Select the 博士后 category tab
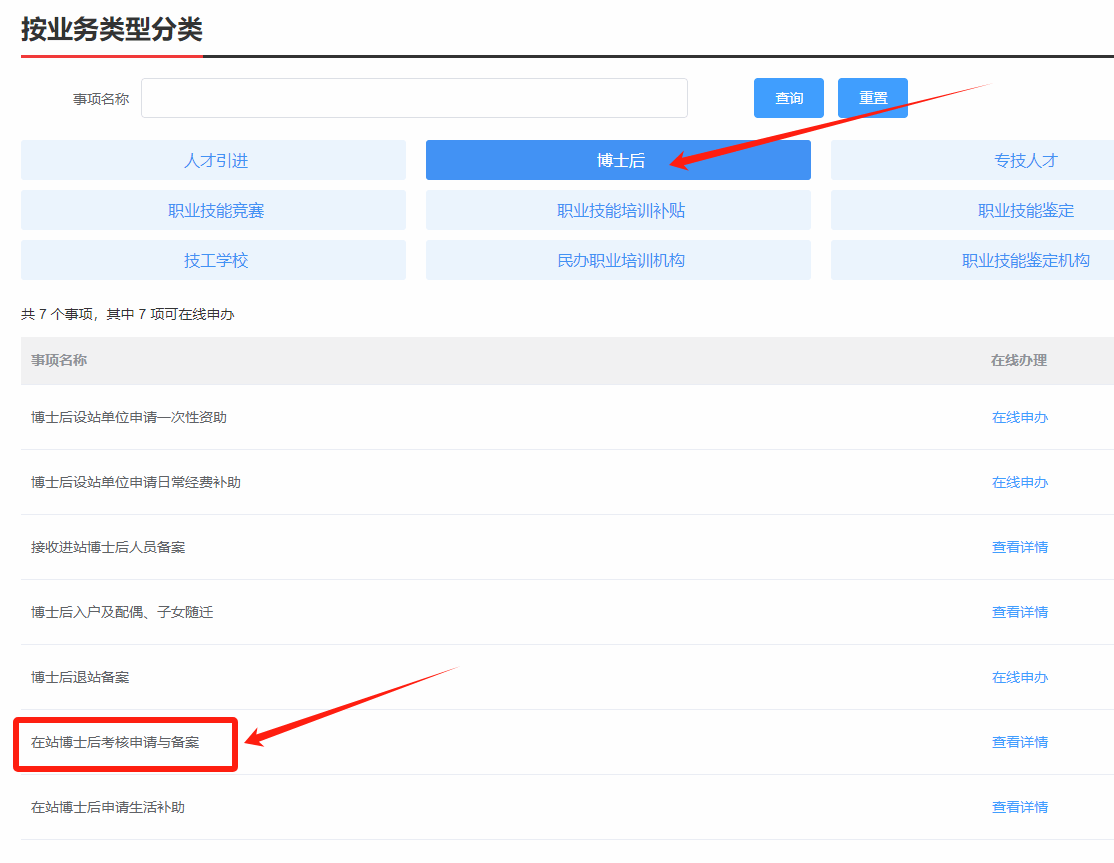The height and width of the screenshot is (863, 1114). (x=618, y=160)
